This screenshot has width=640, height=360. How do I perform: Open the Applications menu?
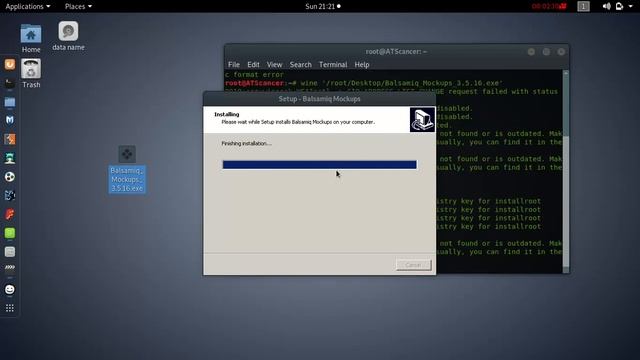pos(28,6)
